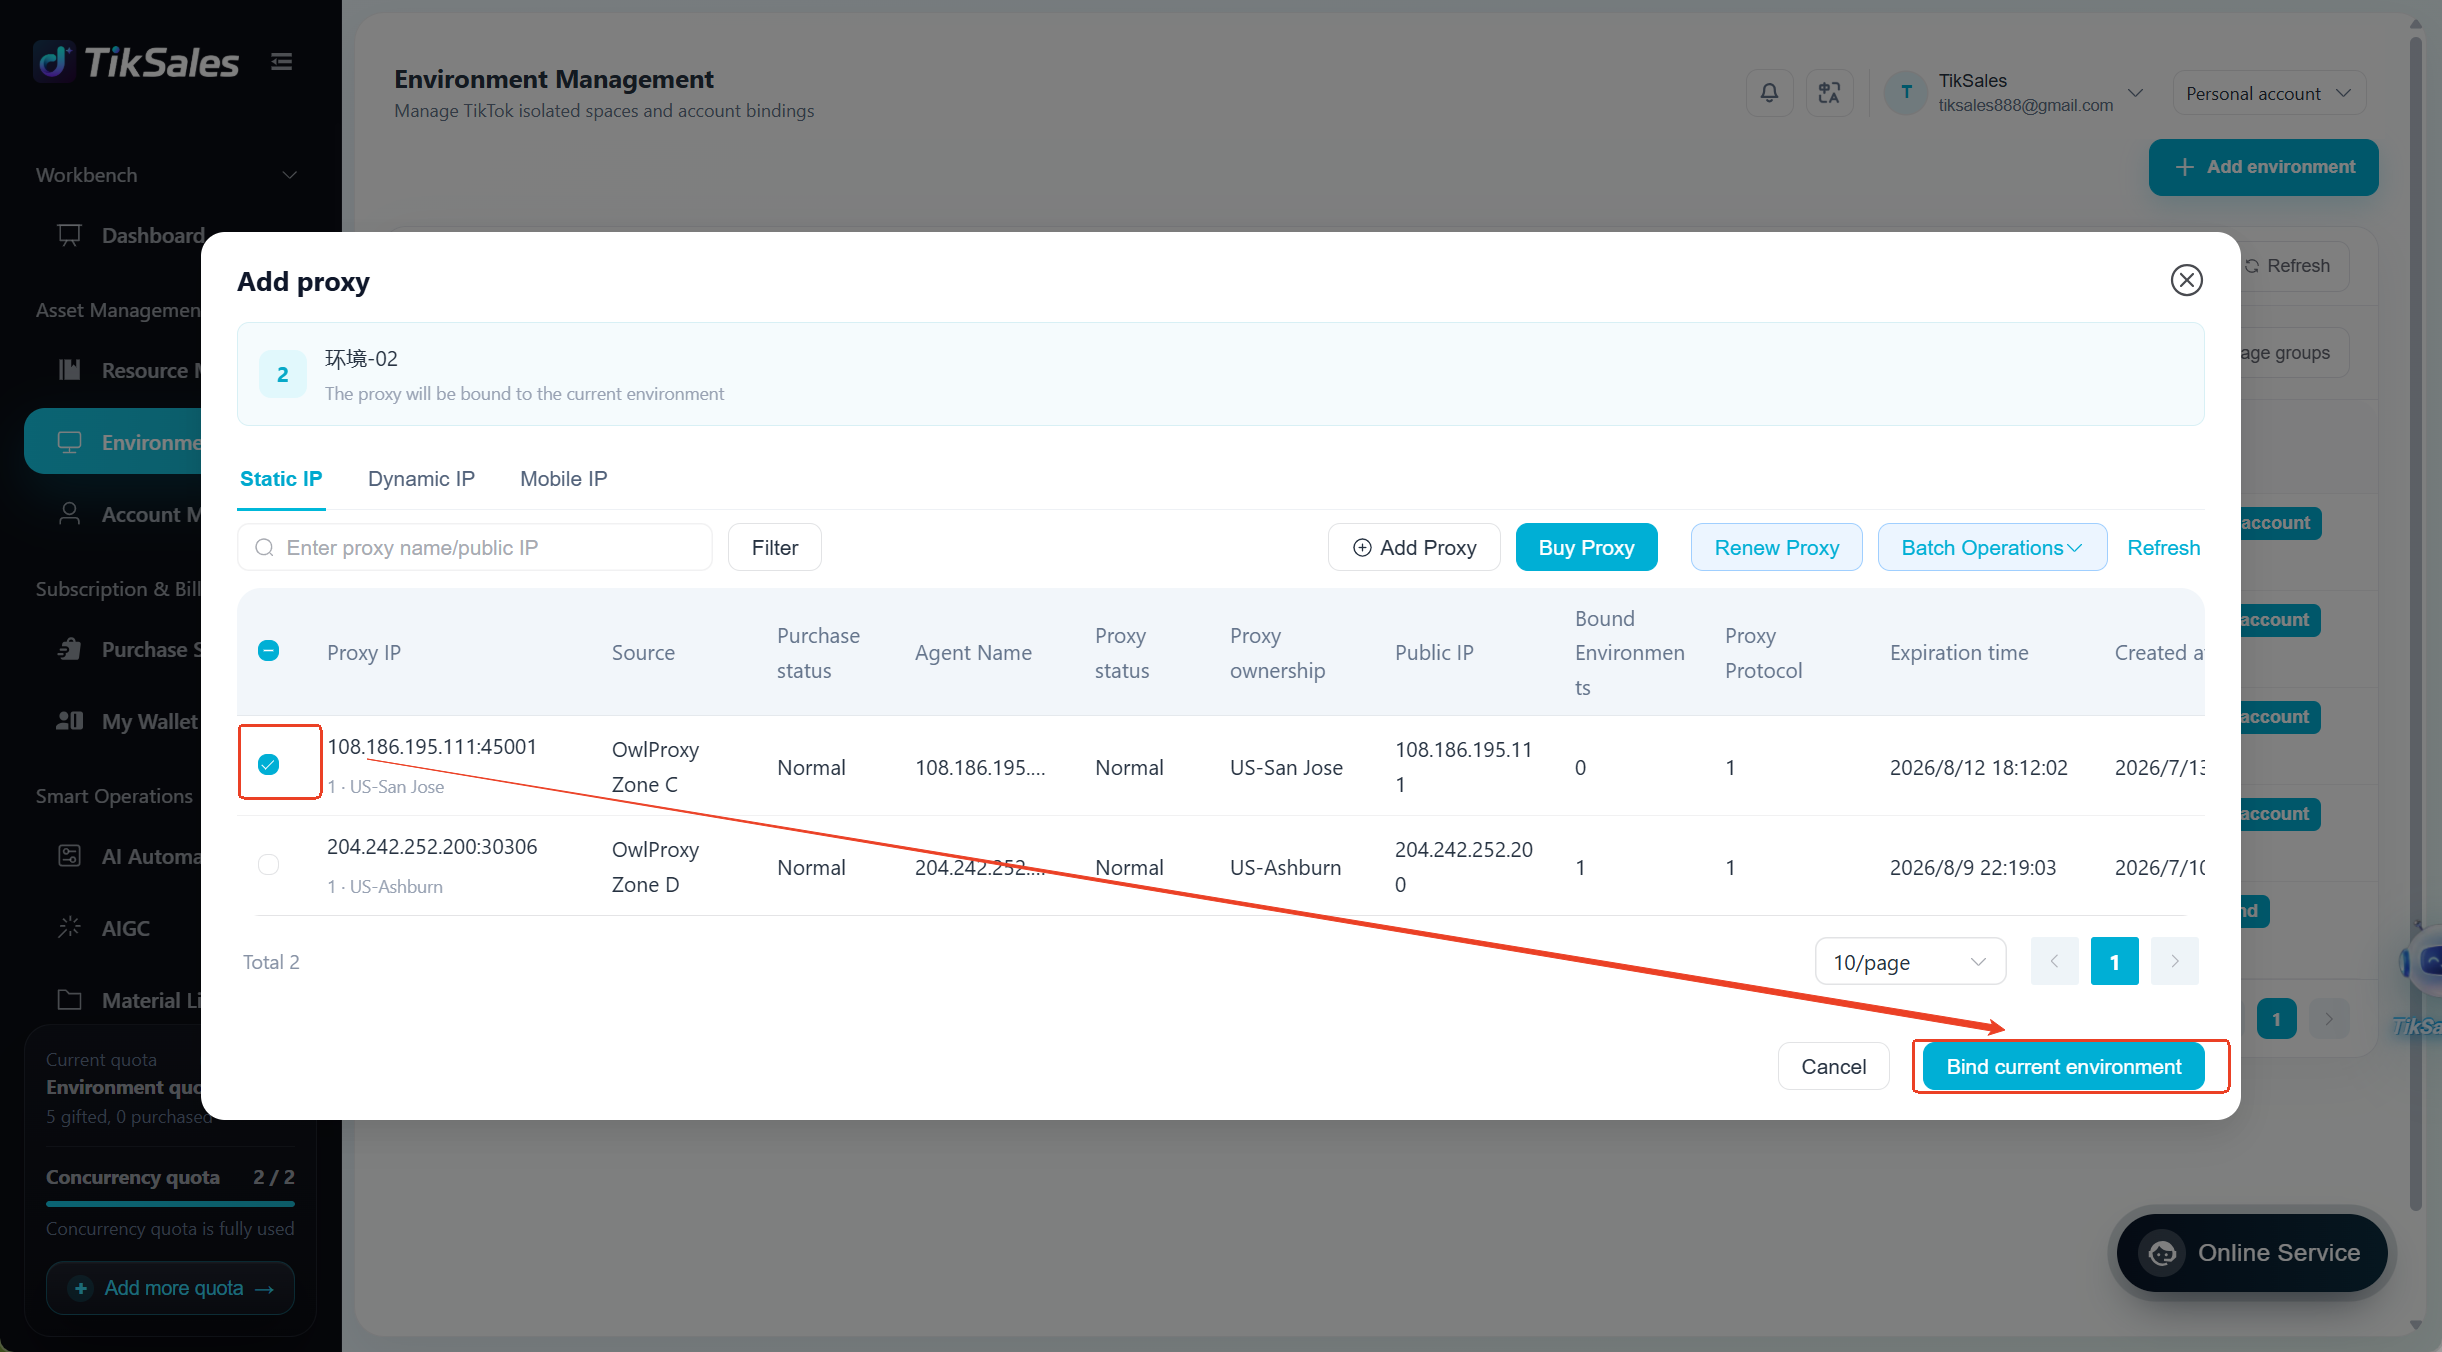Click the TikSales logo icon

coord(54,62)
